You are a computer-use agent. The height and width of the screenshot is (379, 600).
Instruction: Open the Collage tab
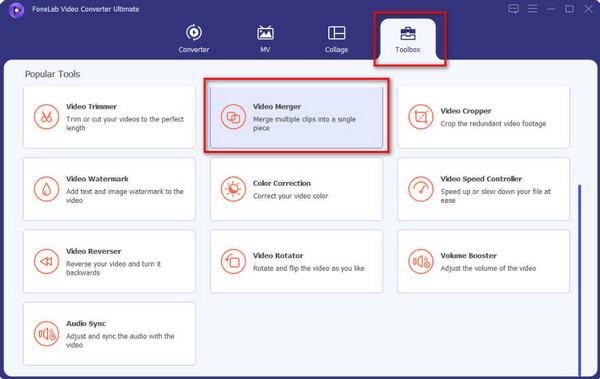coord(336,39)
